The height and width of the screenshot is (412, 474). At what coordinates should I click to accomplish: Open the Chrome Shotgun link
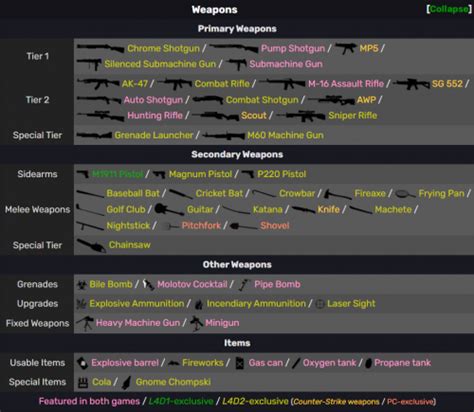click(163, 49)
